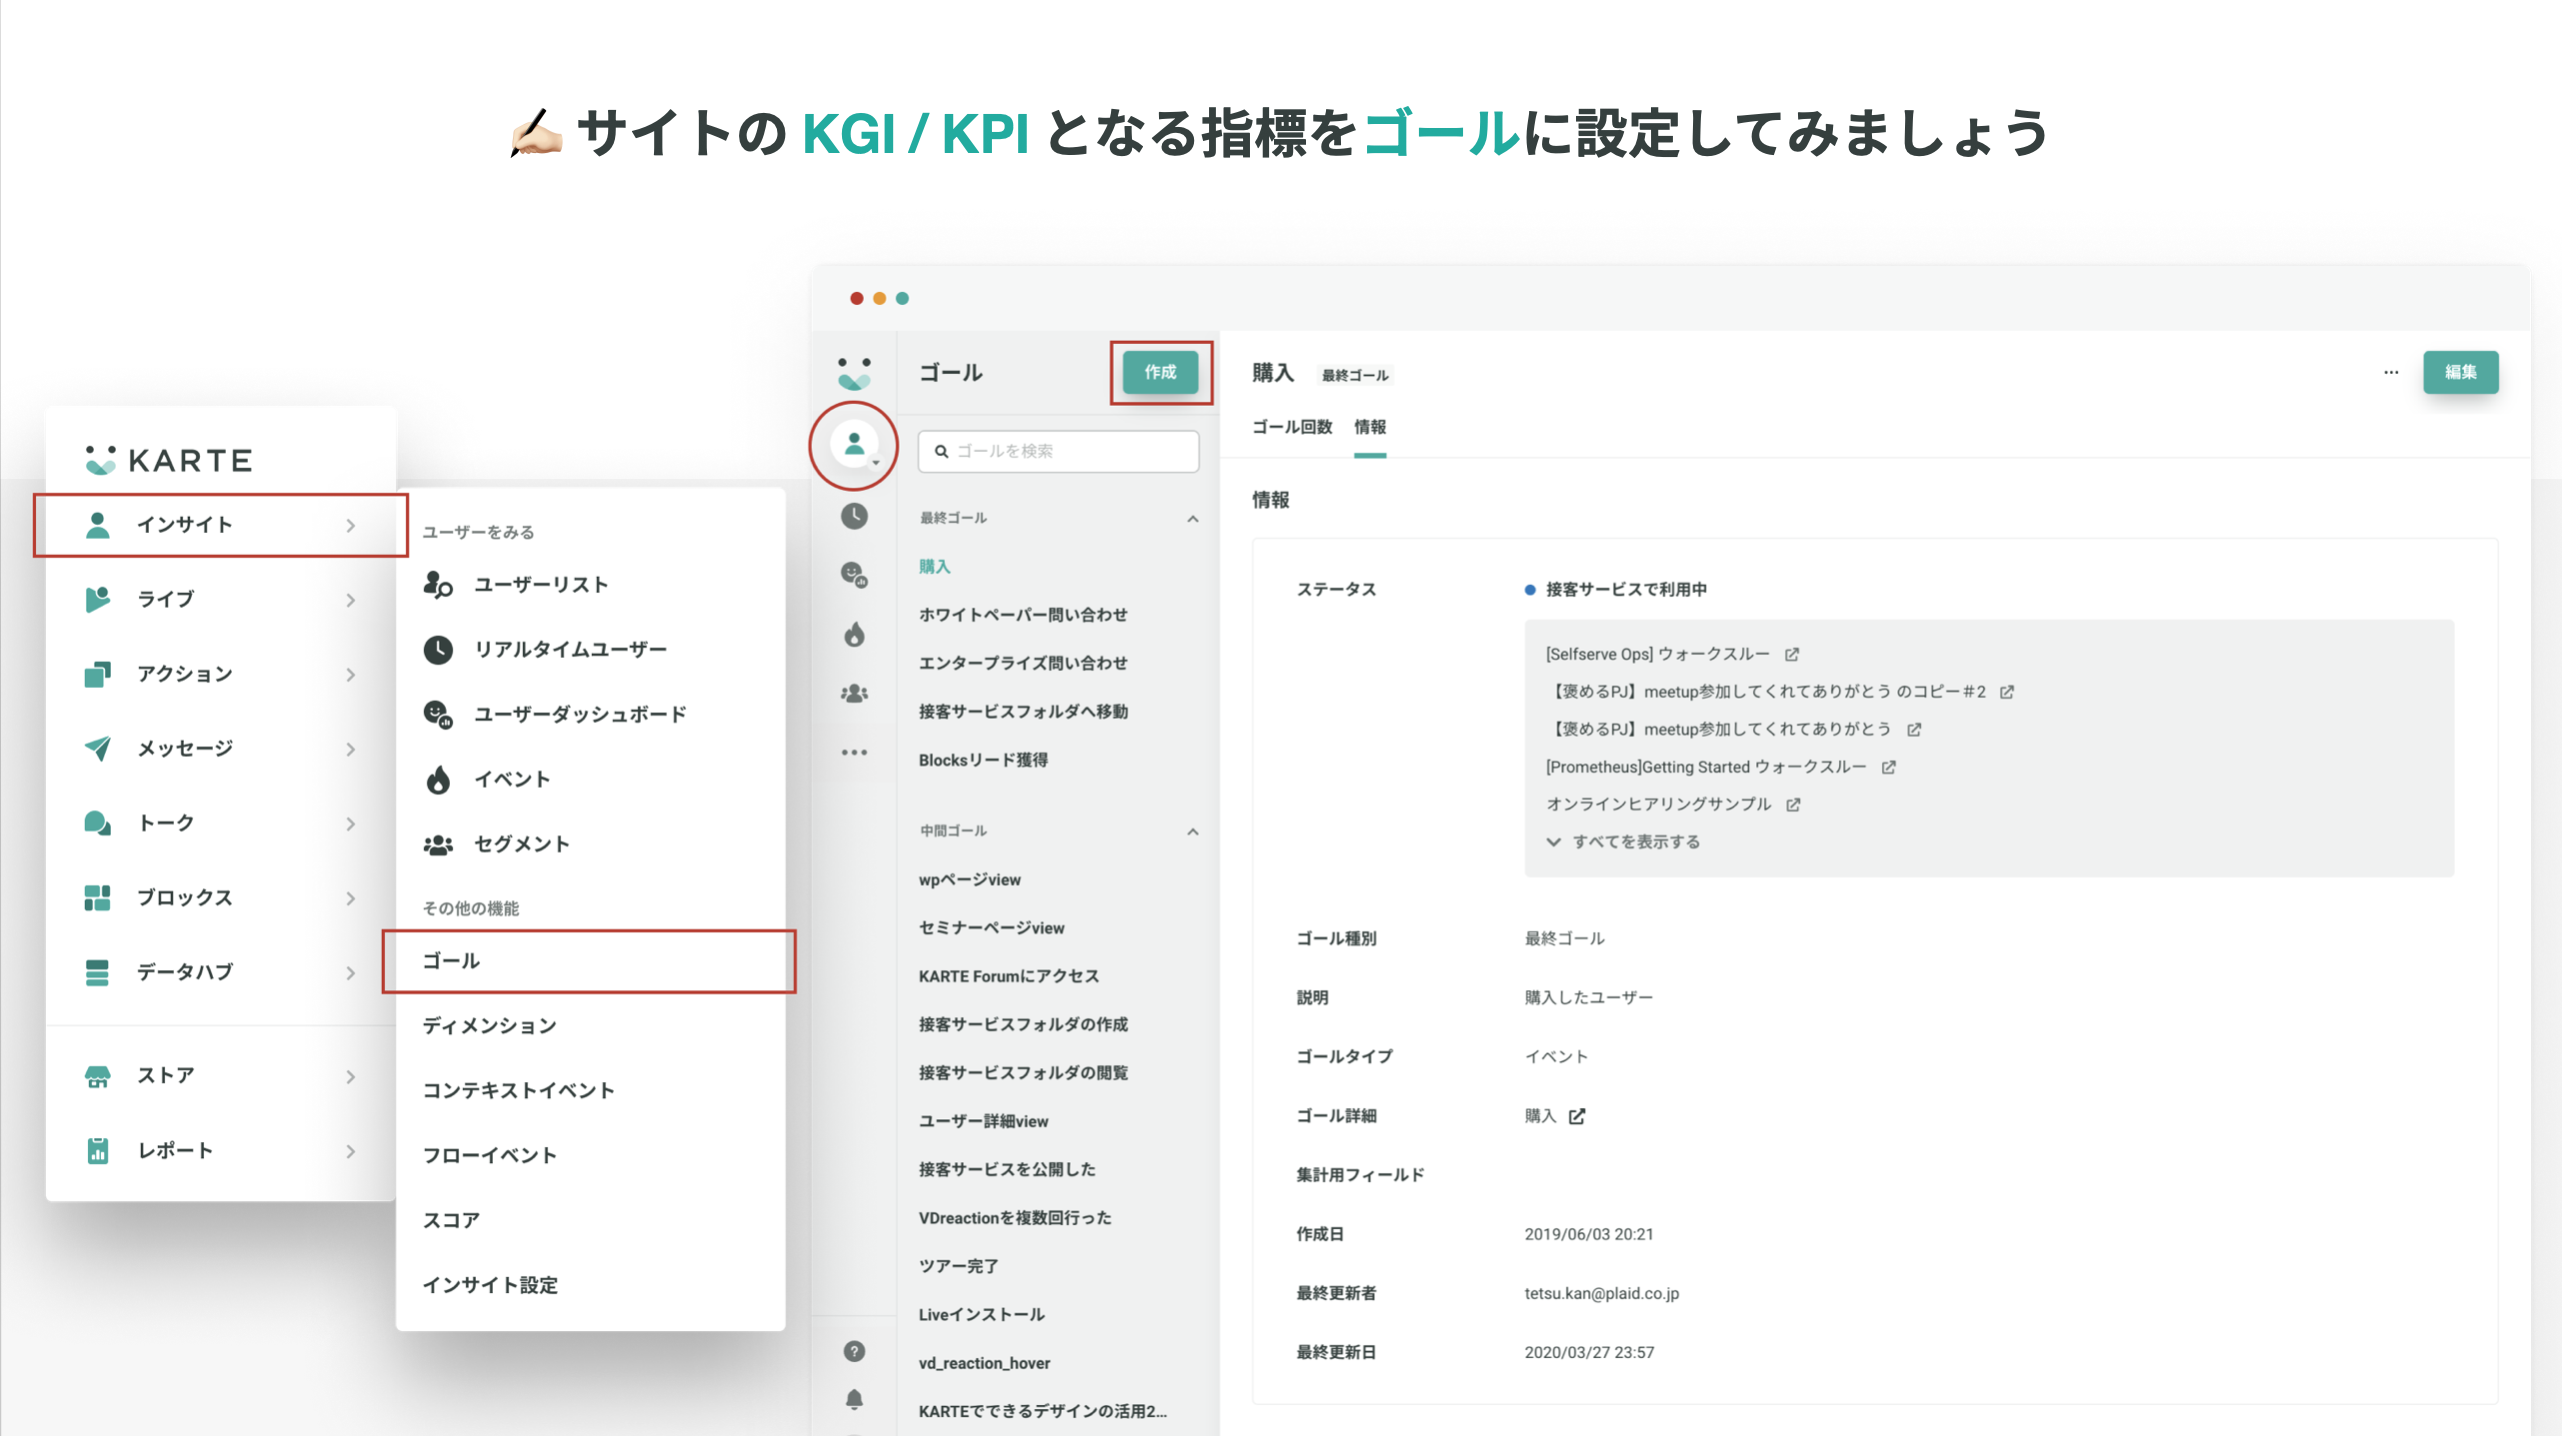This screenshot has height=1436, width=2562.
Task: Expand the ストア menu arrow
Action: coord(350,1077)
